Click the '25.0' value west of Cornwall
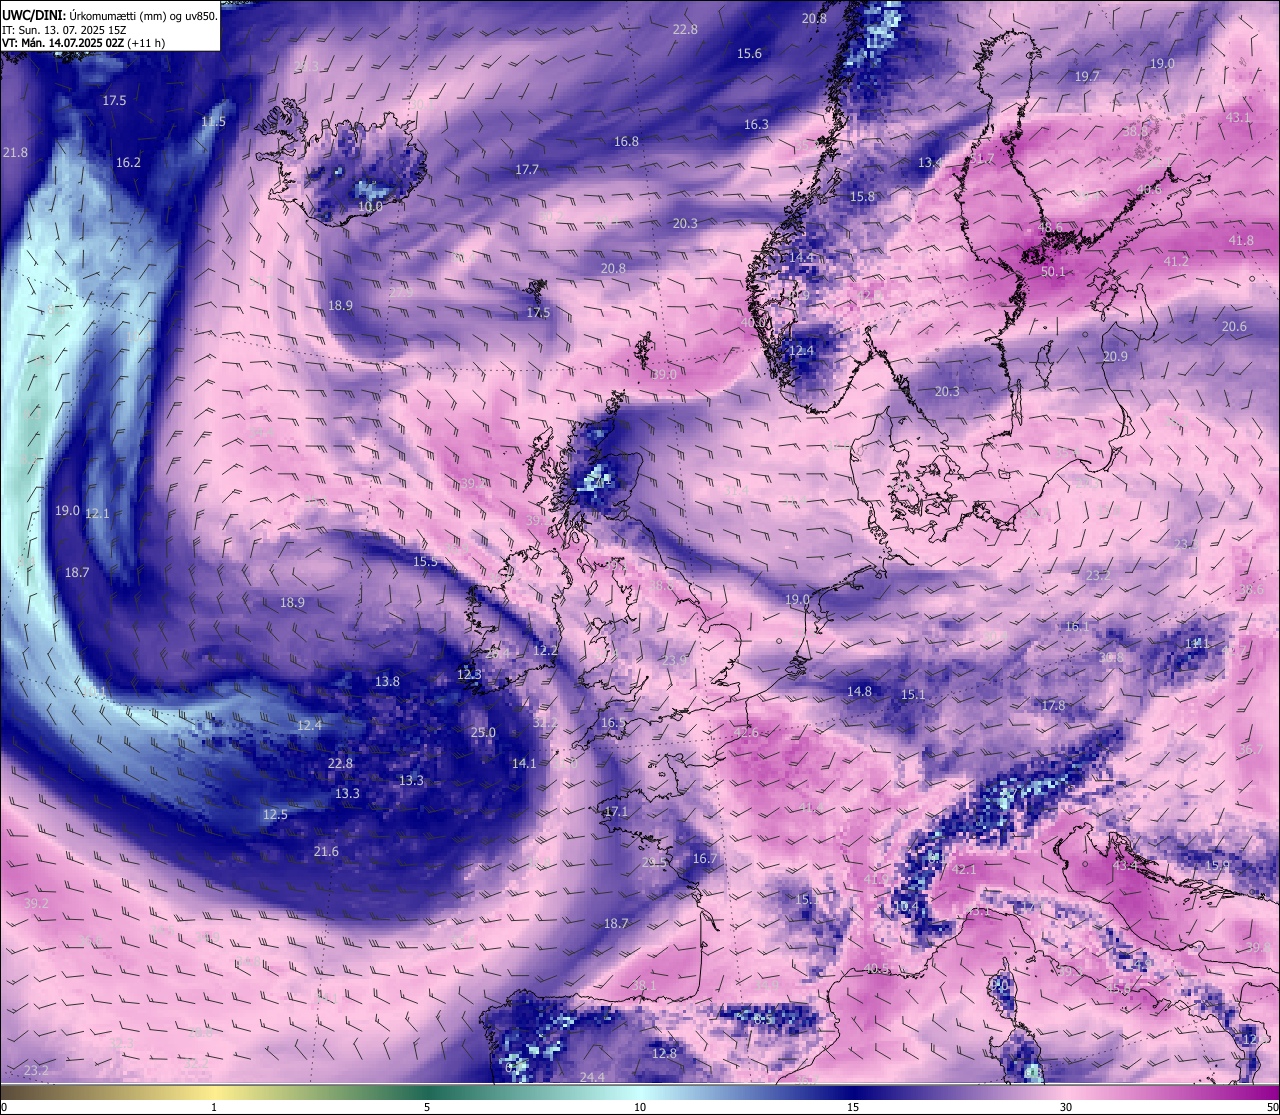Screen dimensions: 1280x1115 [x=483, y=732]
